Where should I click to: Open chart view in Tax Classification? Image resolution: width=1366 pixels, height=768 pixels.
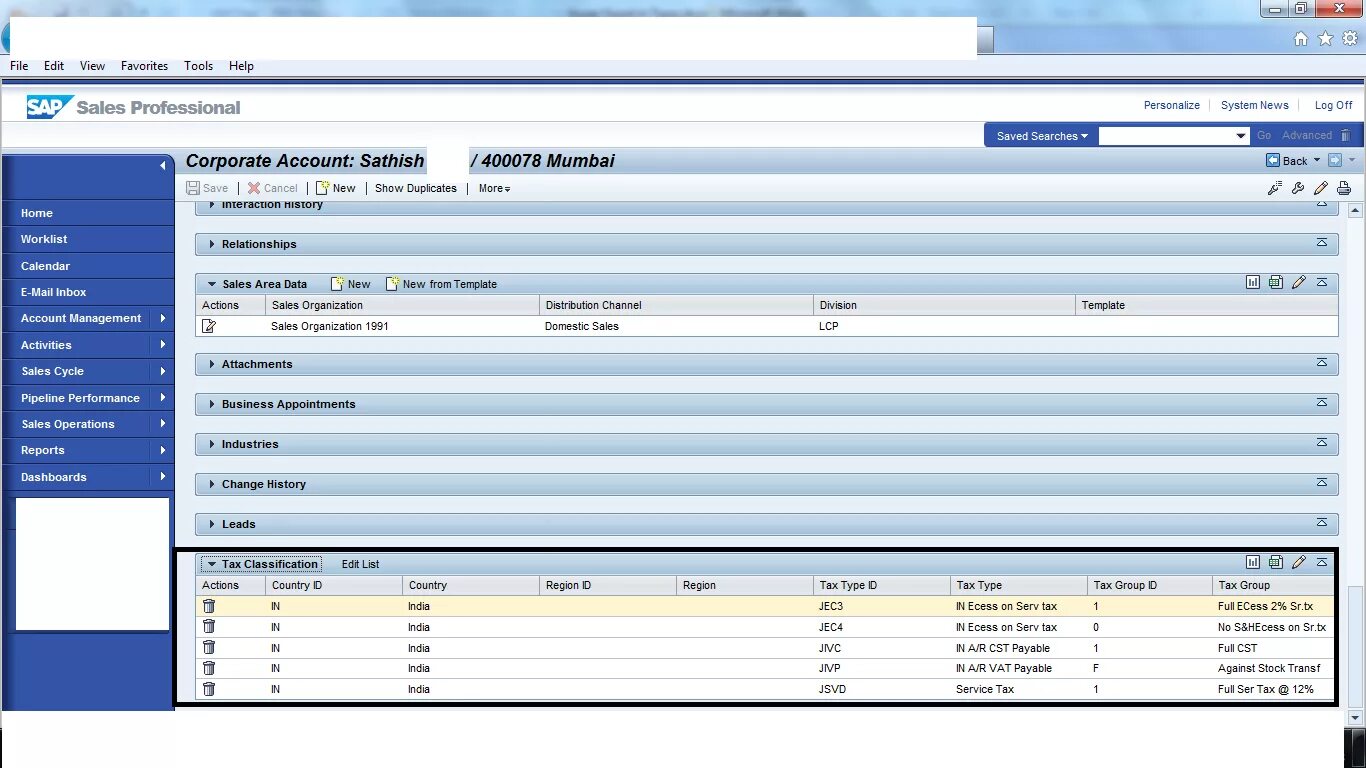1253,563
